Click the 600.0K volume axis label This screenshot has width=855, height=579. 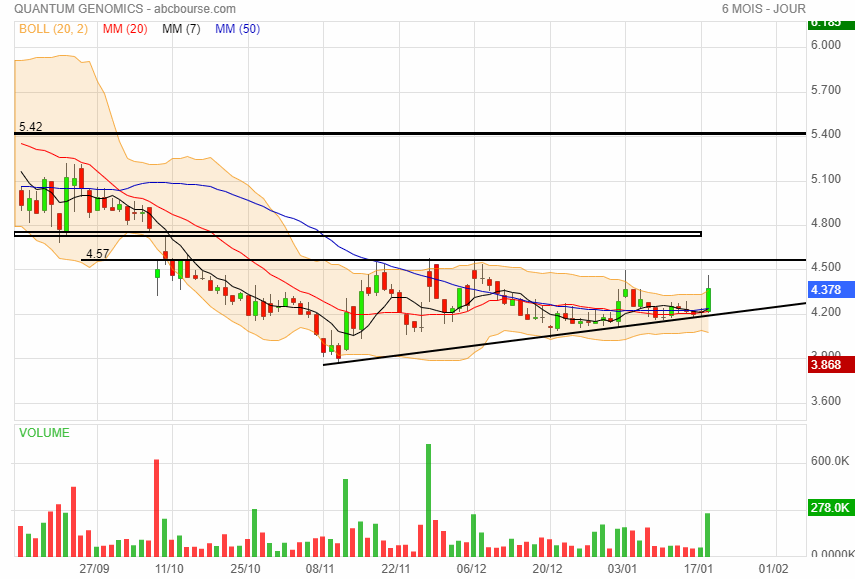829,461
